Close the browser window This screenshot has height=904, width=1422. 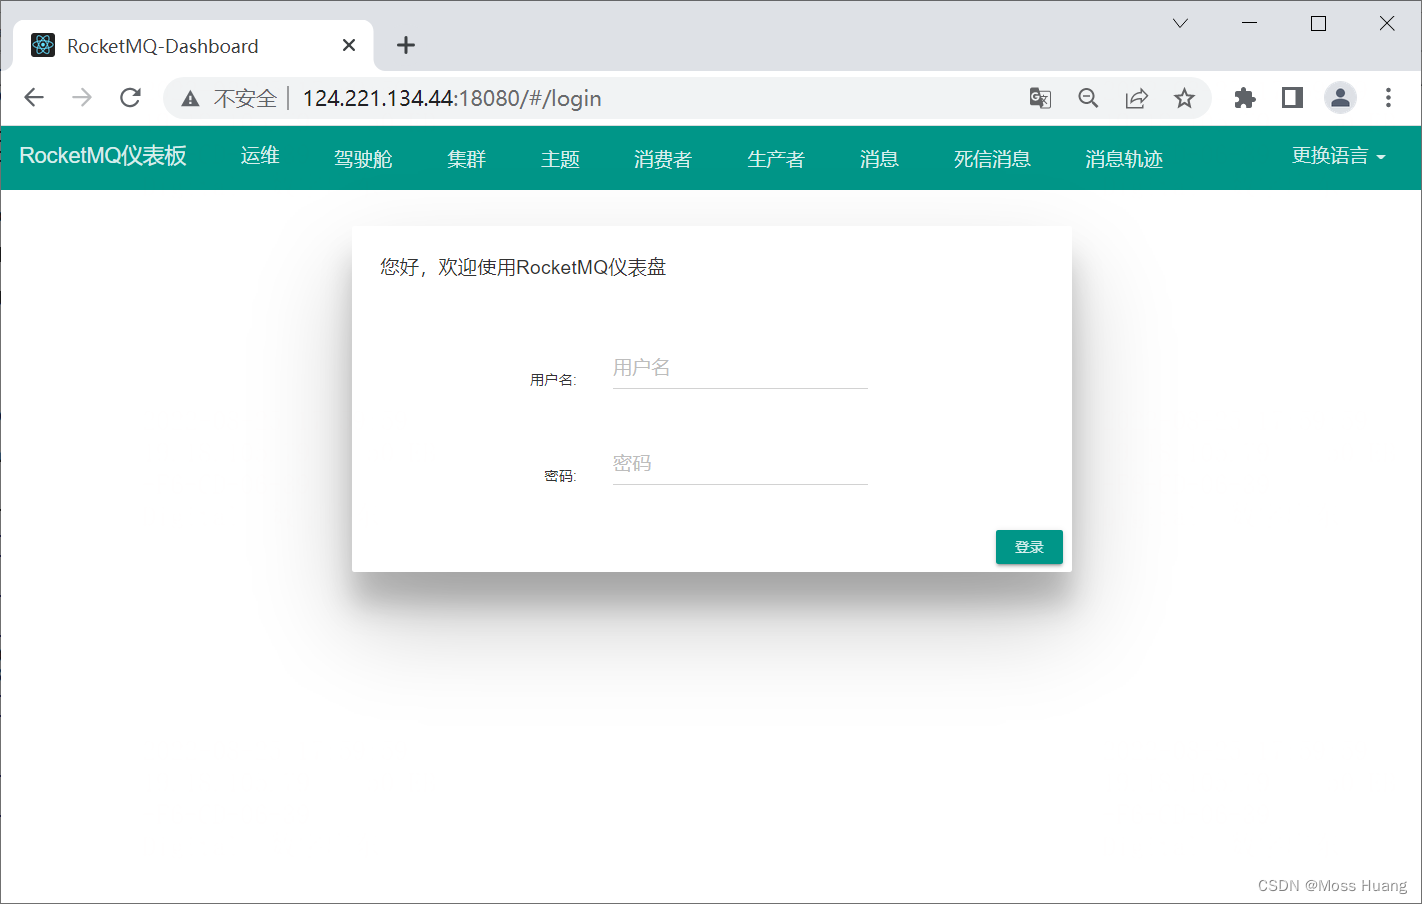(x=1387, y=23)
